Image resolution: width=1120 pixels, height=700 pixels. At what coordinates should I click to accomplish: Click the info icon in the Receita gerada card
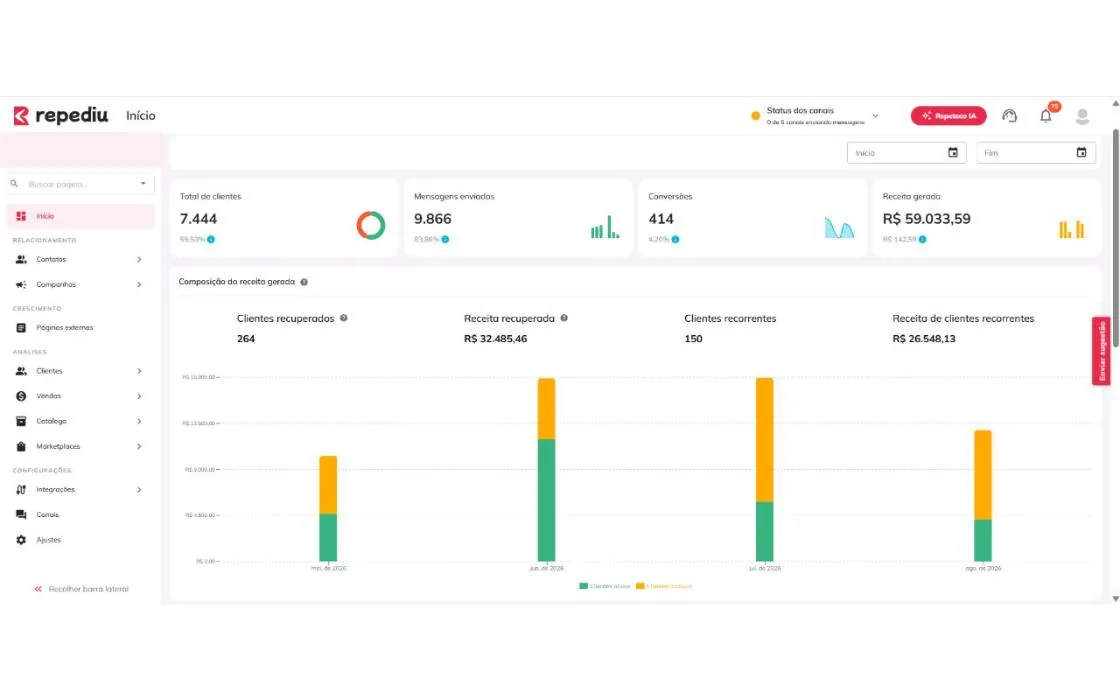point(922,239)
